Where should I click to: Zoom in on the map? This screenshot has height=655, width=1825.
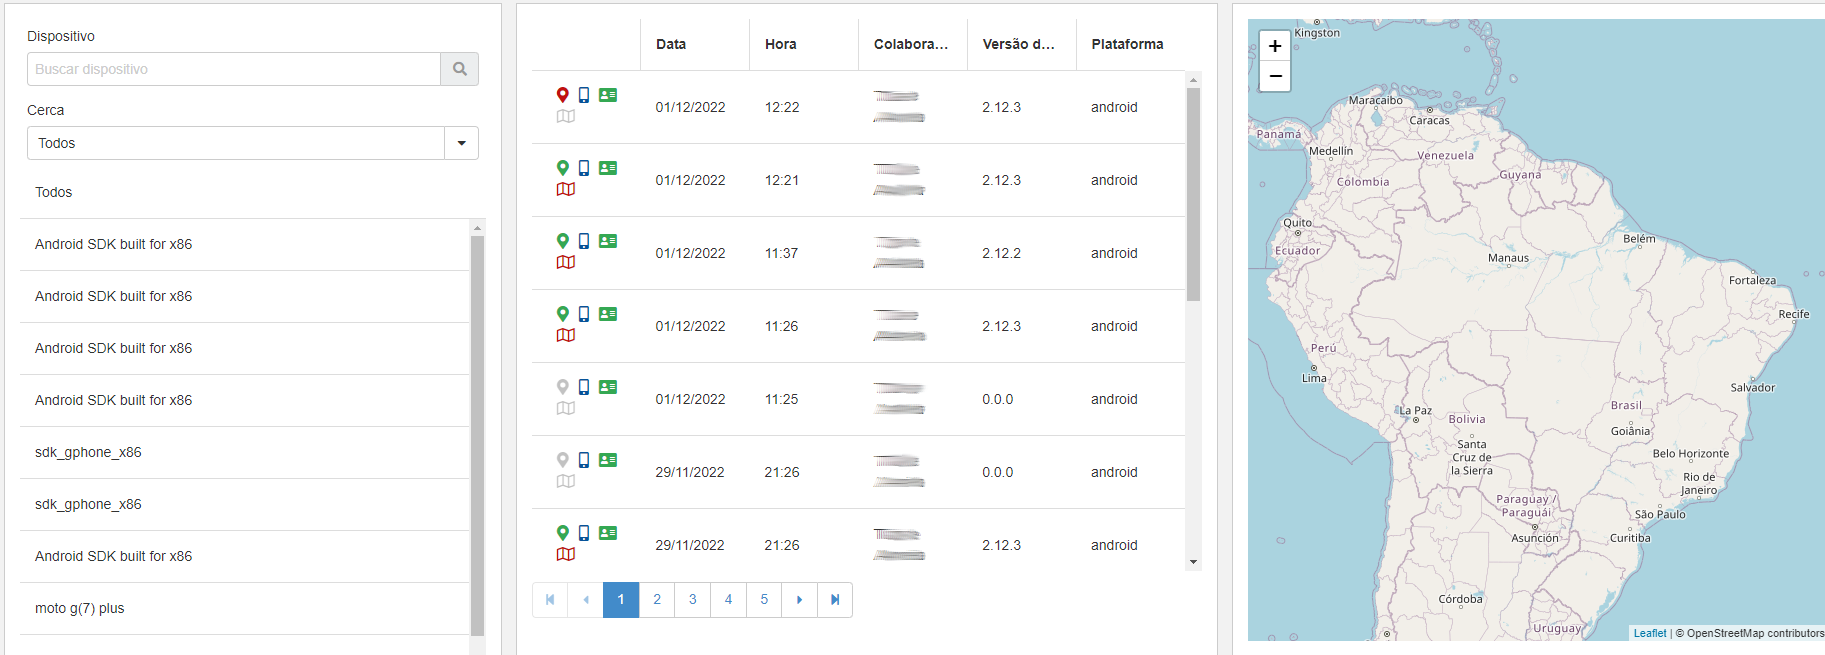click(1275, 46)
